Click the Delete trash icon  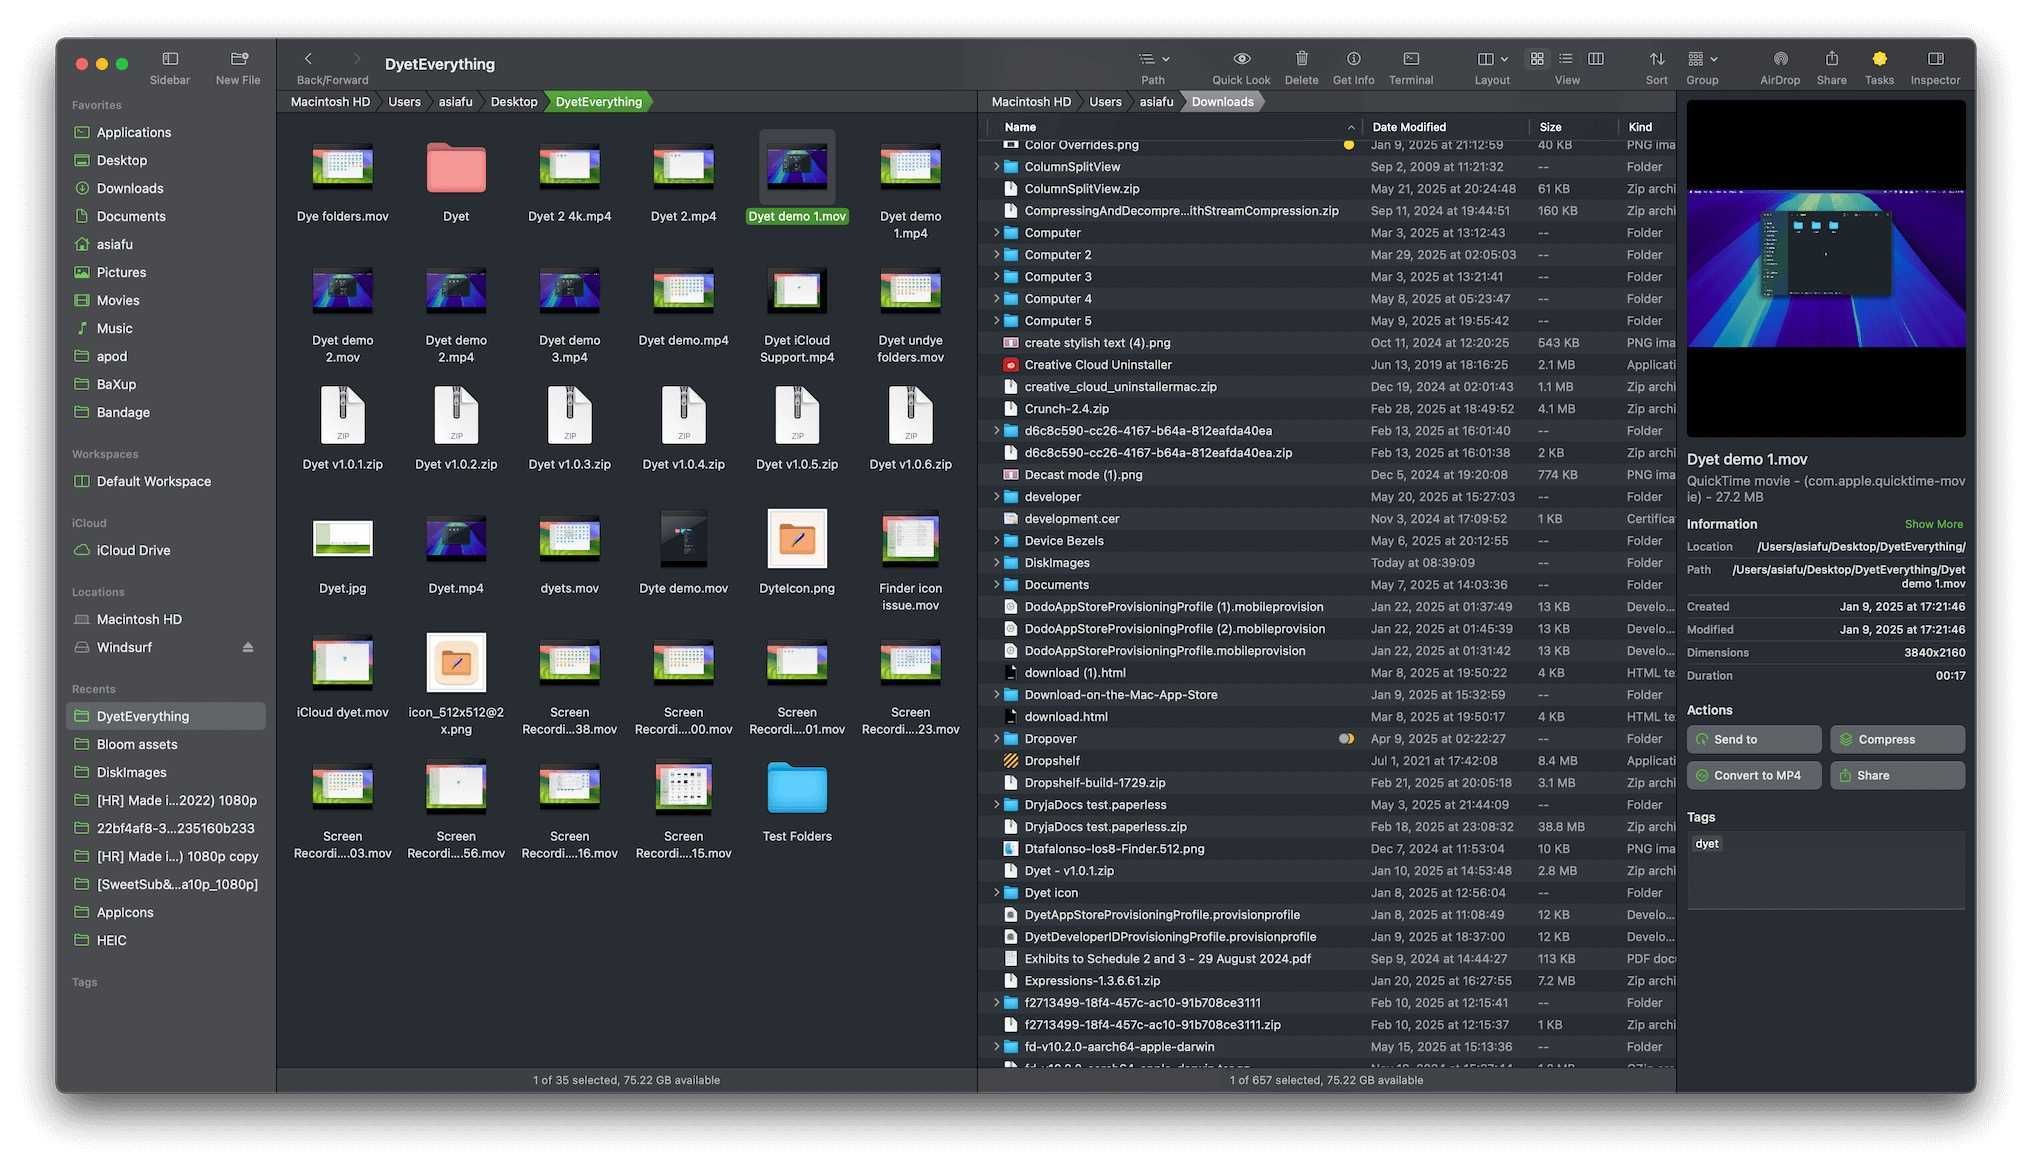1301,59
